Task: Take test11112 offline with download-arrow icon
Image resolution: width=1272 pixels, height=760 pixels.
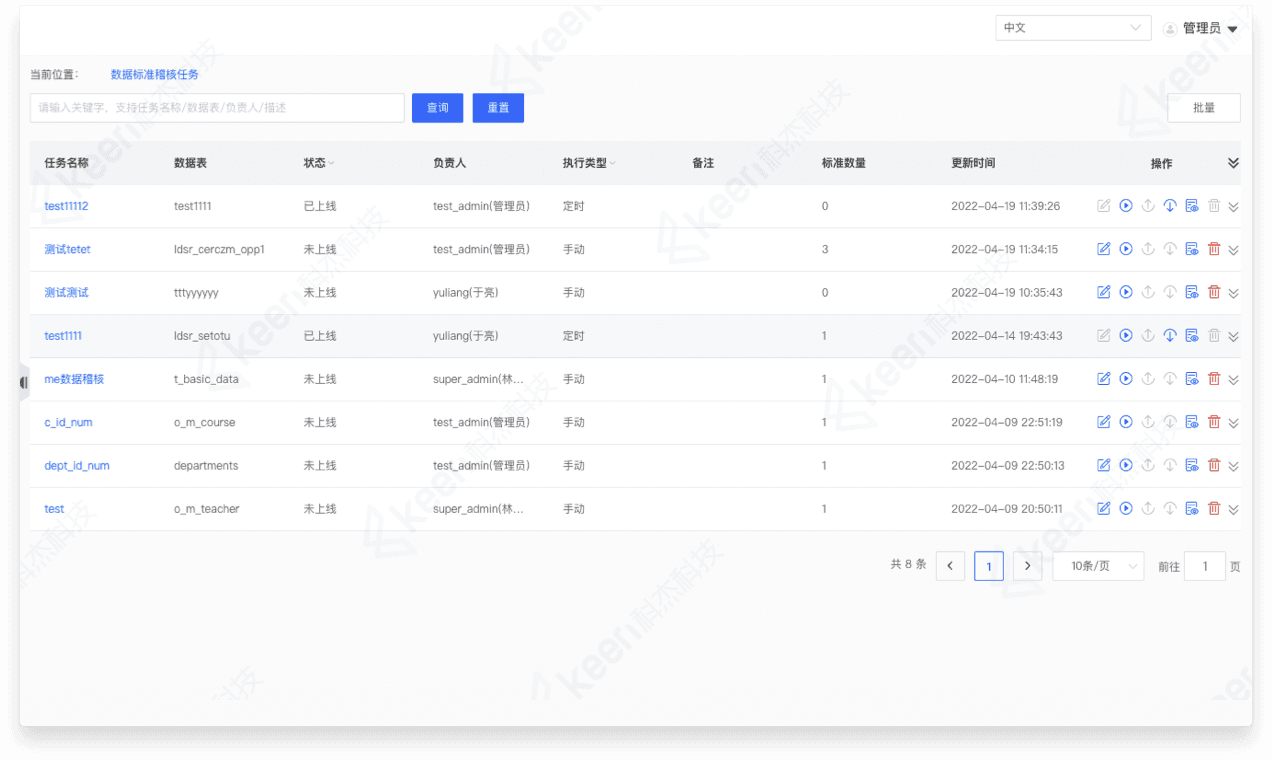Action: pos(1170,206)
